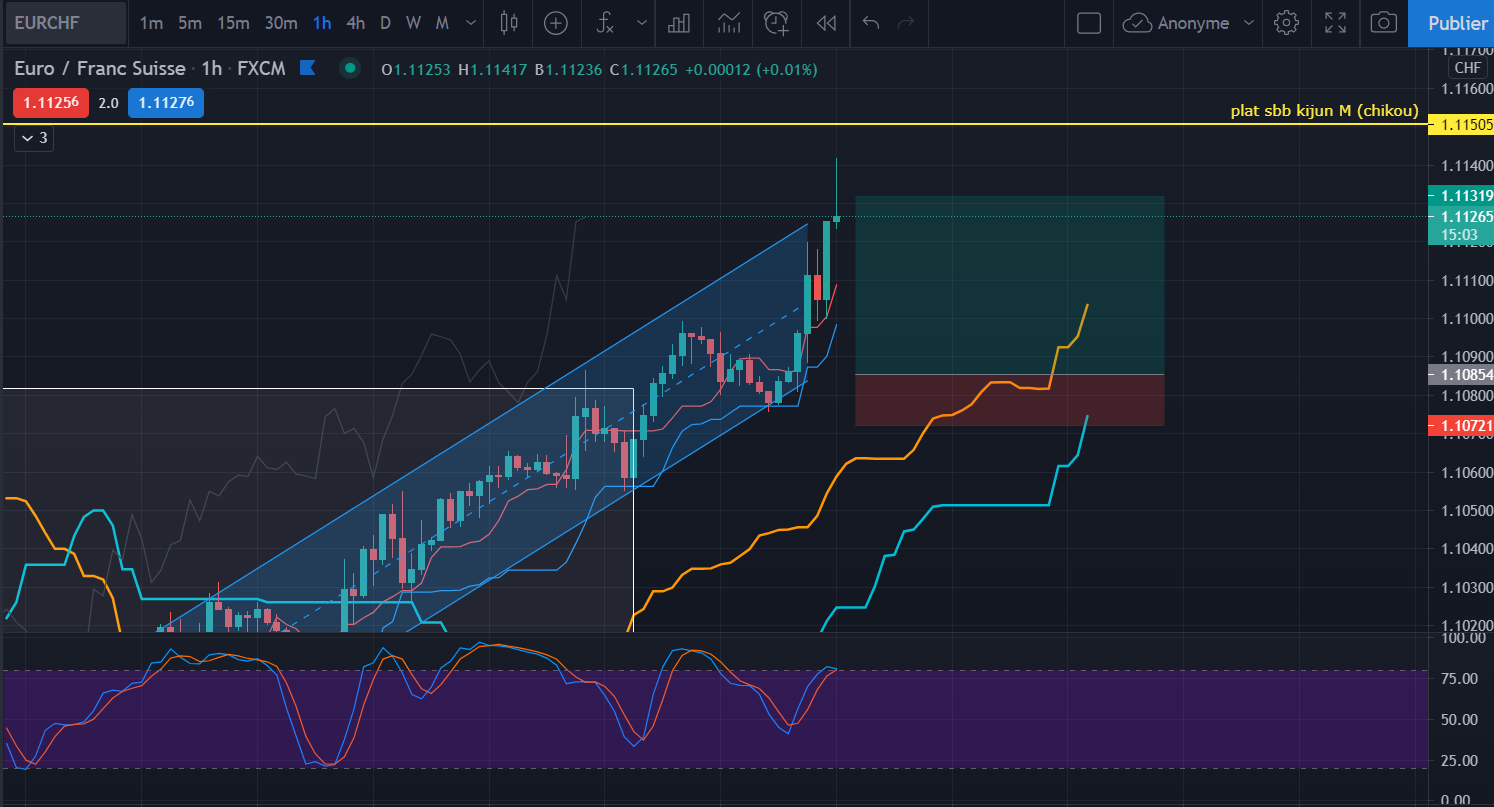The image size is (1494, 807).
Task: Open the dropdown arrow next to Anonyme
Action: pyautogui.click(x=1248, y=23)
